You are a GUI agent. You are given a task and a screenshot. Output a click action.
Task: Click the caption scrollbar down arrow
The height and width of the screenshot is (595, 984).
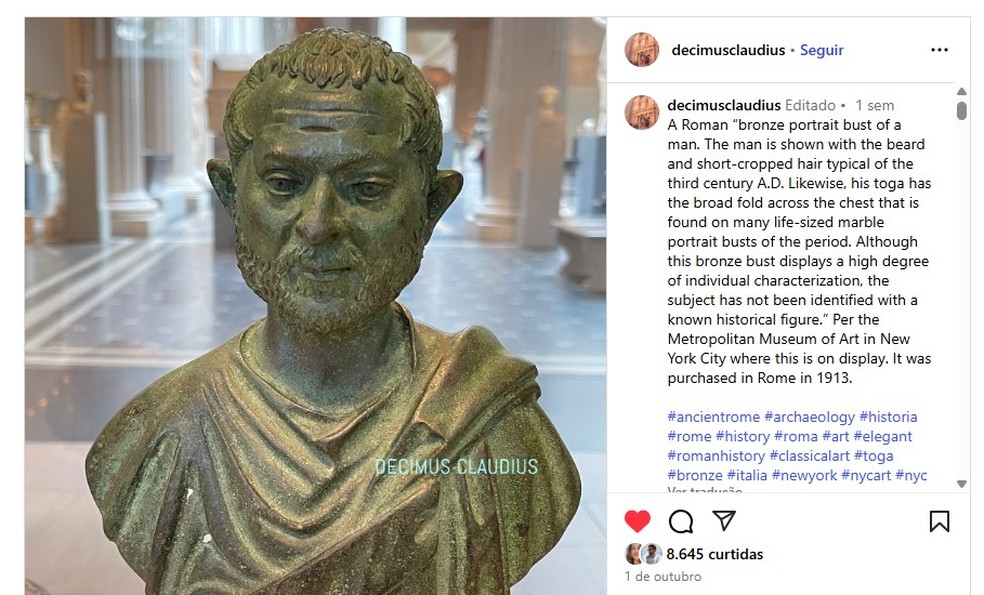point(961,484)
